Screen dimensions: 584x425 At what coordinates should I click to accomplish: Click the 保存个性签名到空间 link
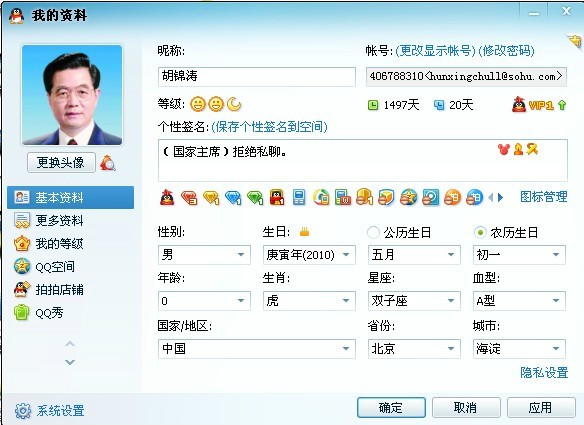coord(269,127)
